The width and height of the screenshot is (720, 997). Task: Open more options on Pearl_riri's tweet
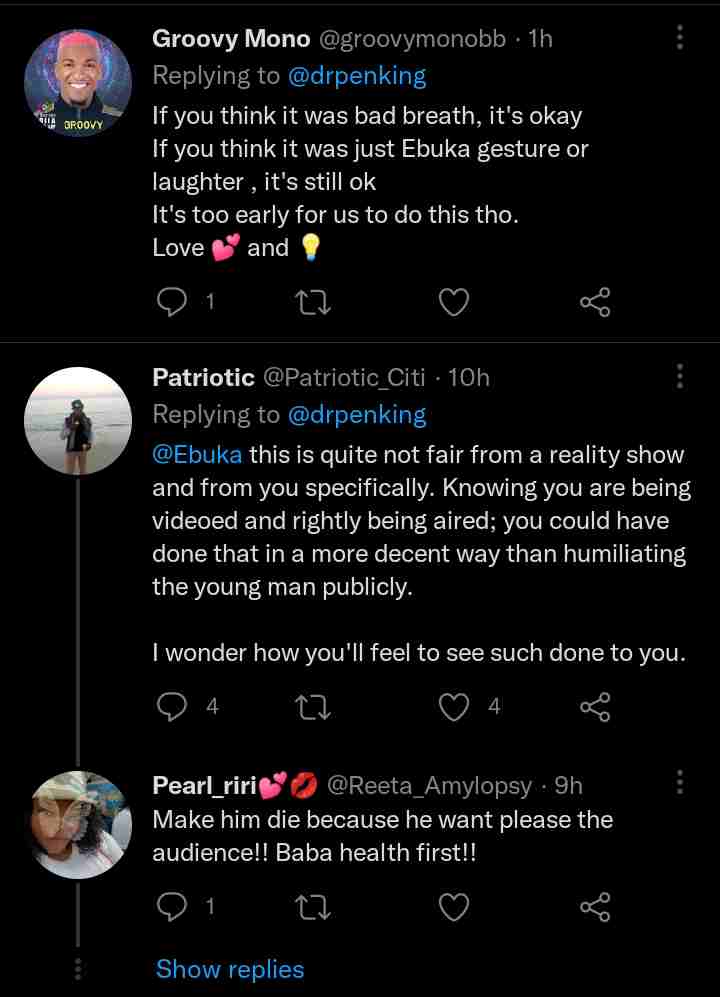tap(680, 785)
